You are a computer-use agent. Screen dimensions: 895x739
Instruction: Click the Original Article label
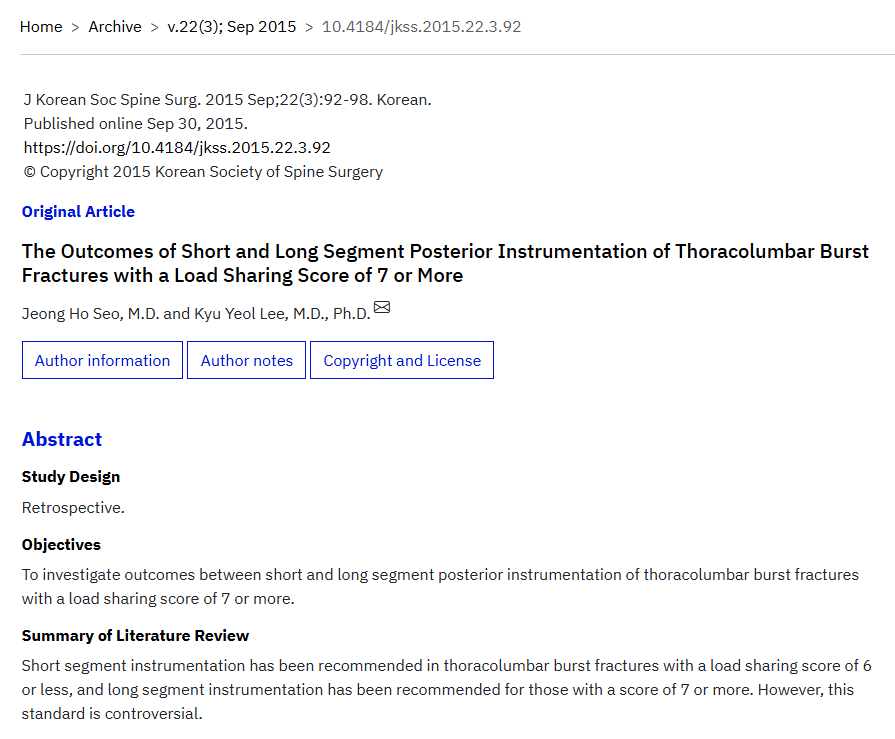pos(78,212)
